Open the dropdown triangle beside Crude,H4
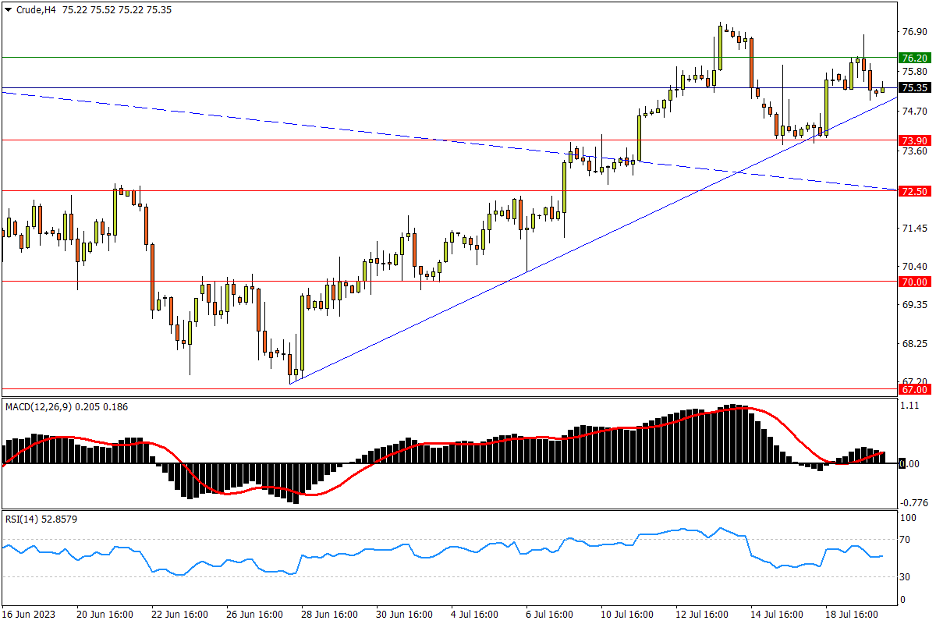The height and width of the screenshot is (624, 936). pos(9,9)
